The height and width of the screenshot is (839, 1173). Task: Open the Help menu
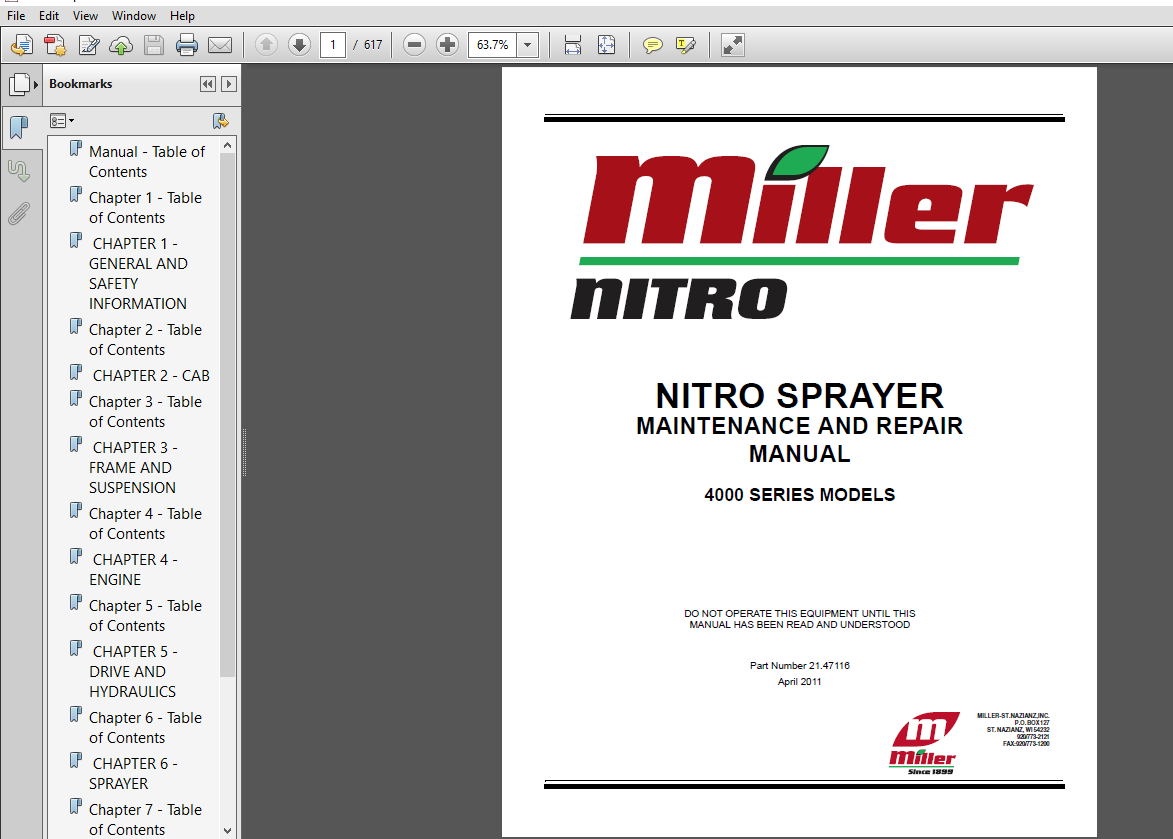click(183, 16)
